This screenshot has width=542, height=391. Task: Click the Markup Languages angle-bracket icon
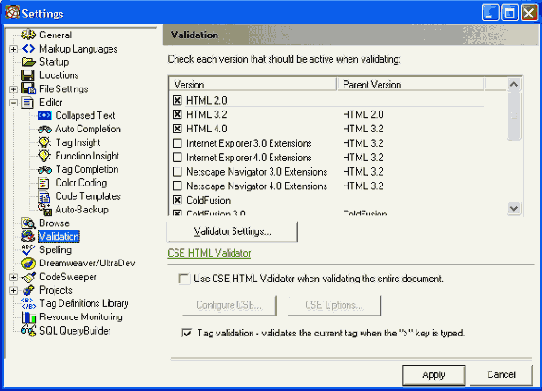coord(28,49)
